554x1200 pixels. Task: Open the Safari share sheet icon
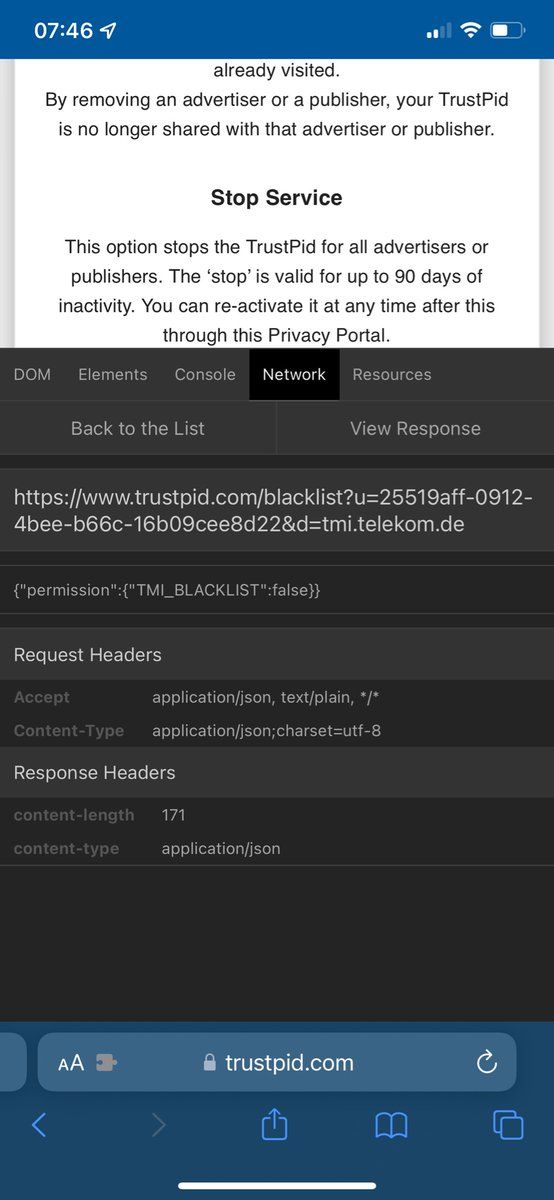pos(274,1124)
